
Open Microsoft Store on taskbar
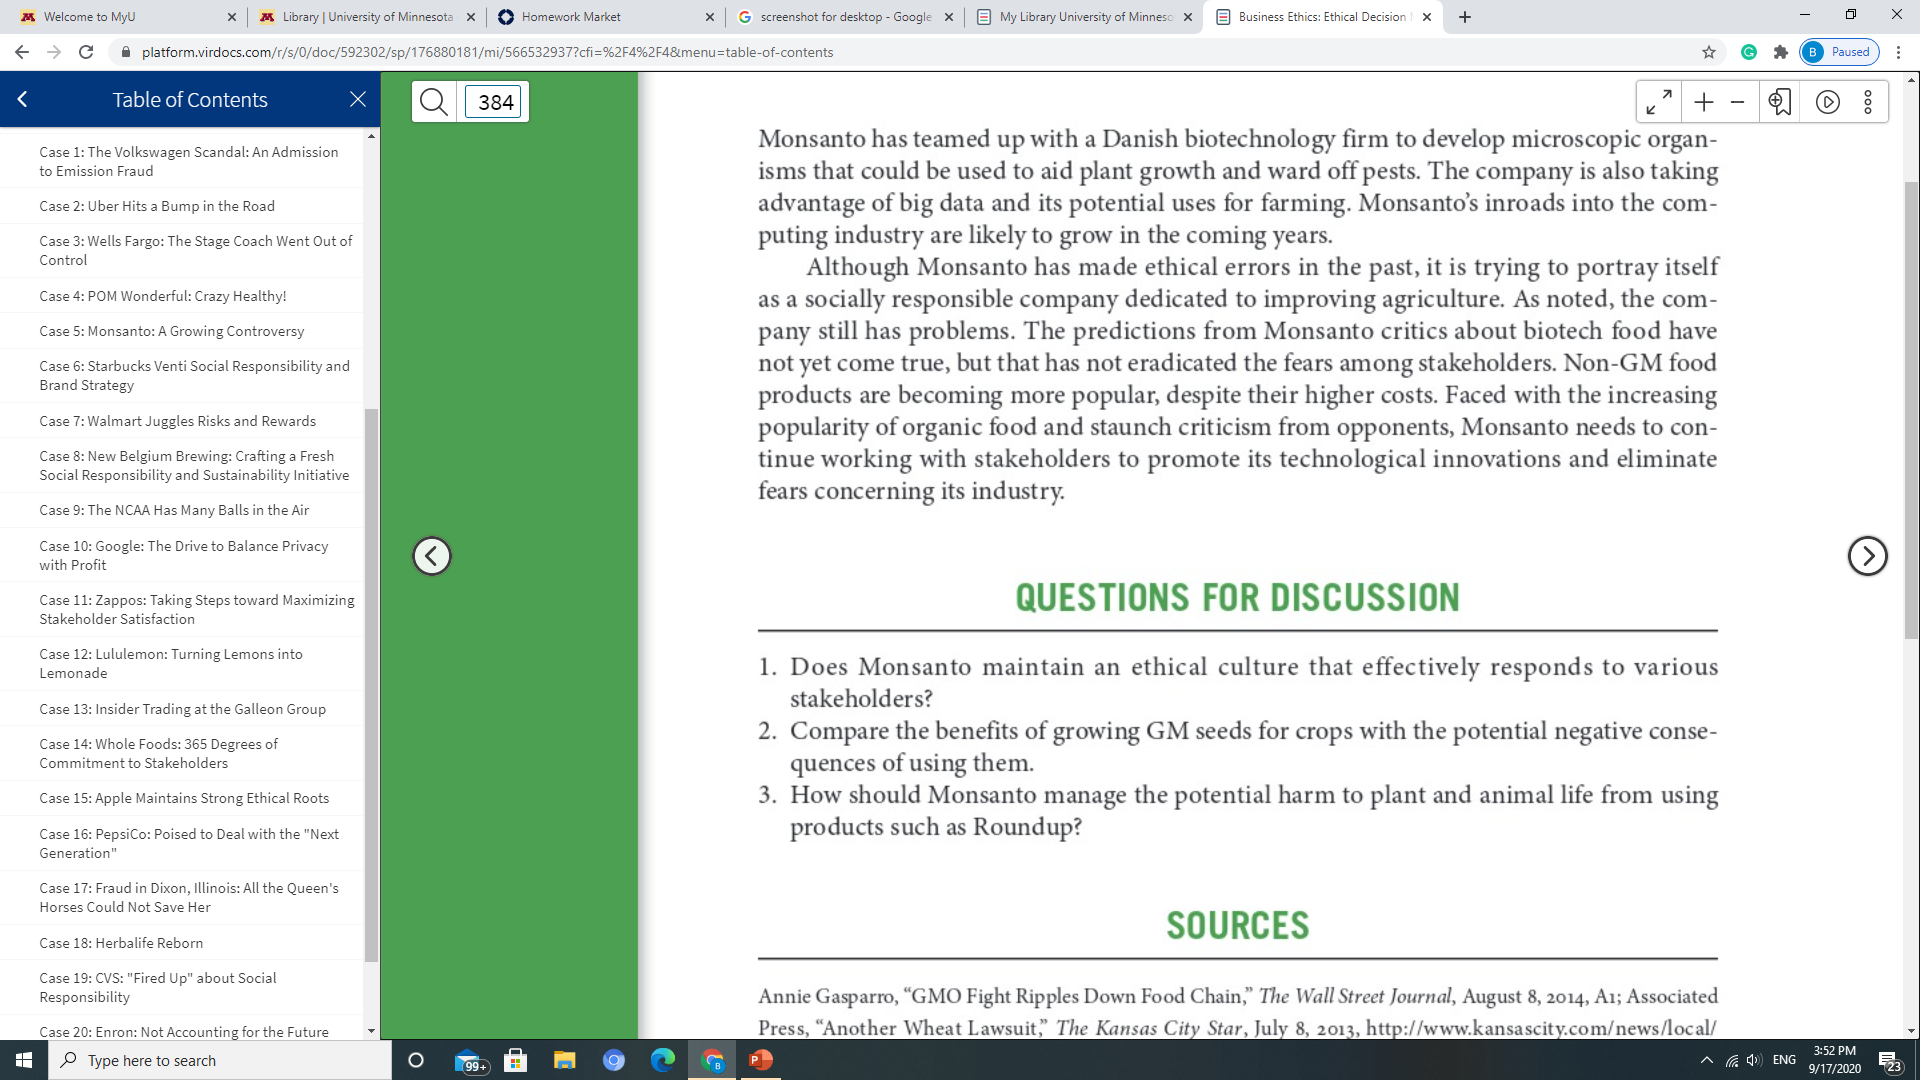[x=516, y=1060]
